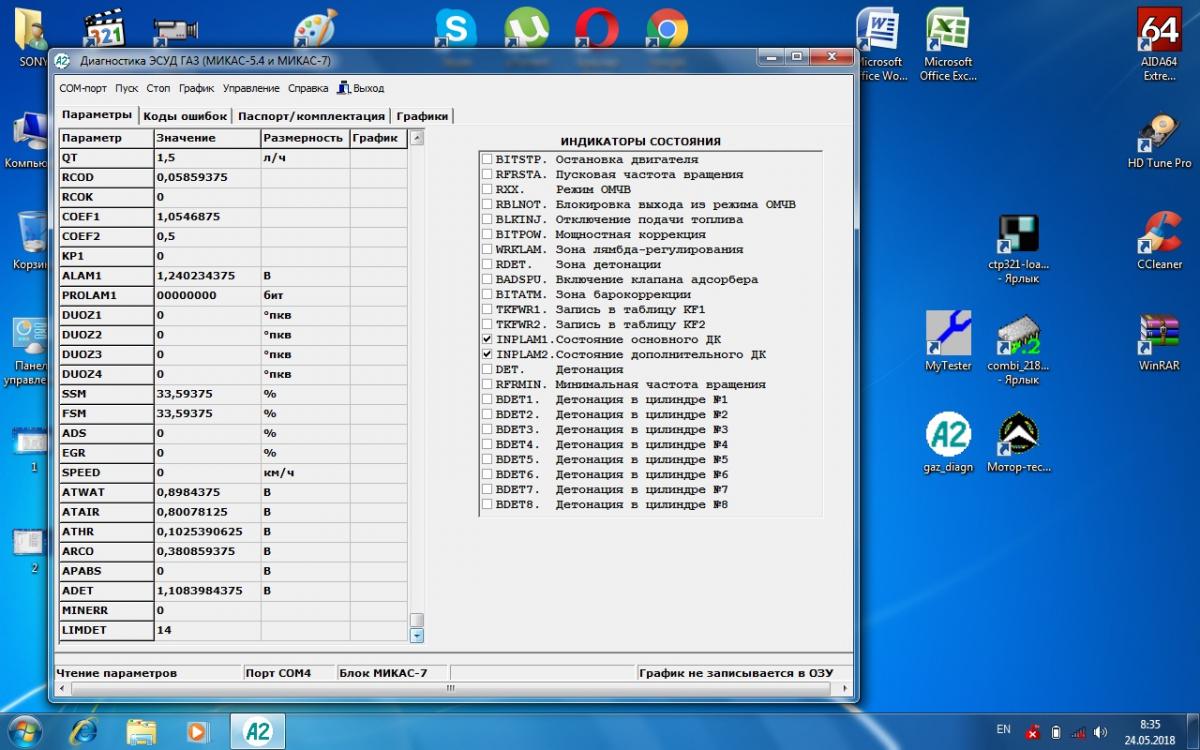This screenshot has width=1200, height=750.
Task: Open Мотор-тестер desktop shortcut
Action: [x=1018, y=443]
